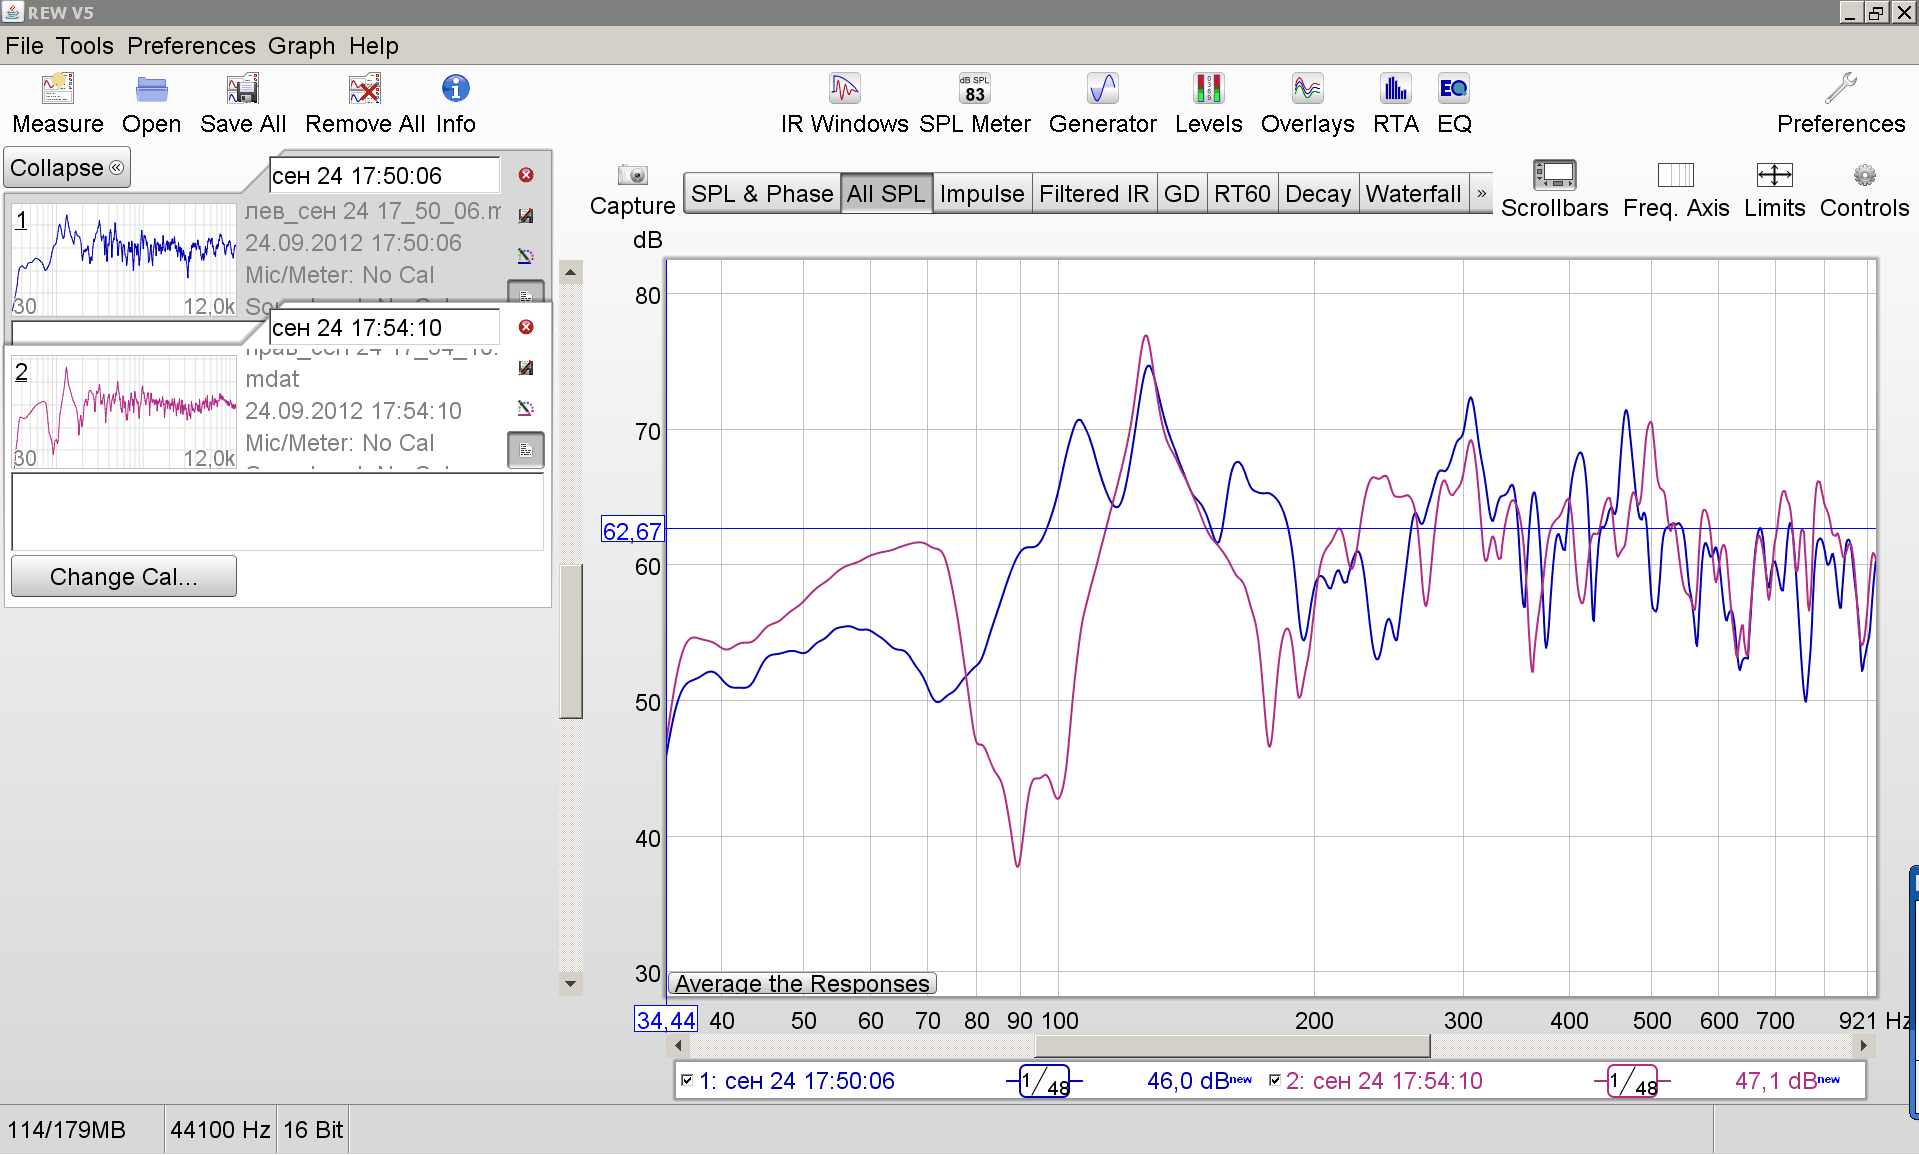This screenshot has height=1155, width=1919.
Task: Collapse the measurements panel
Action: (67, 168)
